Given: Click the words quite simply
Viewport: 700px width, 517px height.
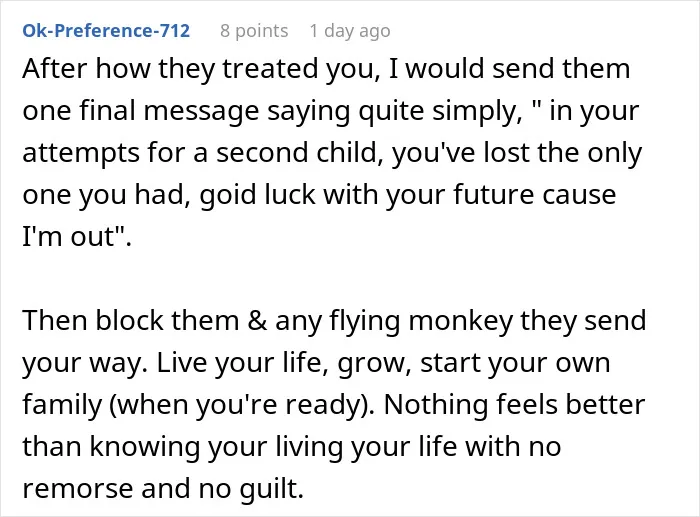Looking at the screenshot, I should [x=441, y=110].
